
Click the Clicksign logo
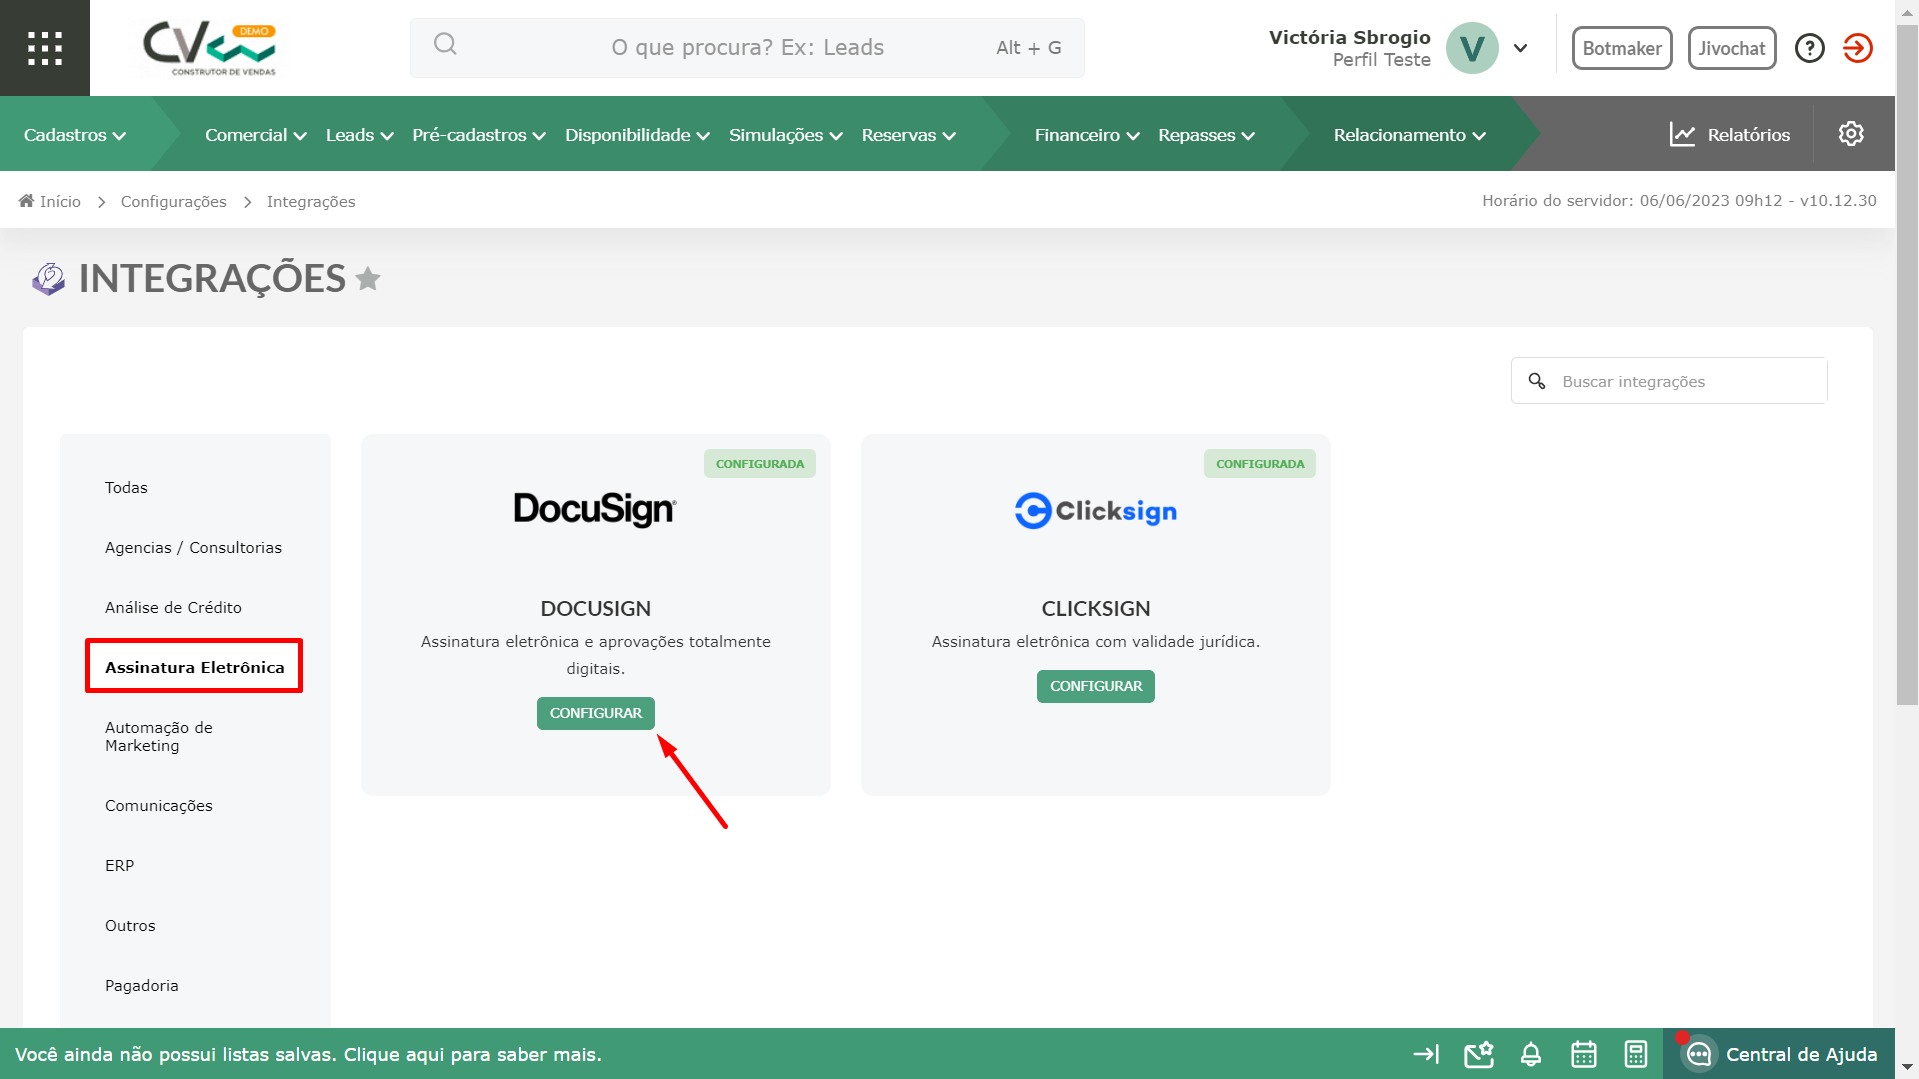pos(1096,511)
